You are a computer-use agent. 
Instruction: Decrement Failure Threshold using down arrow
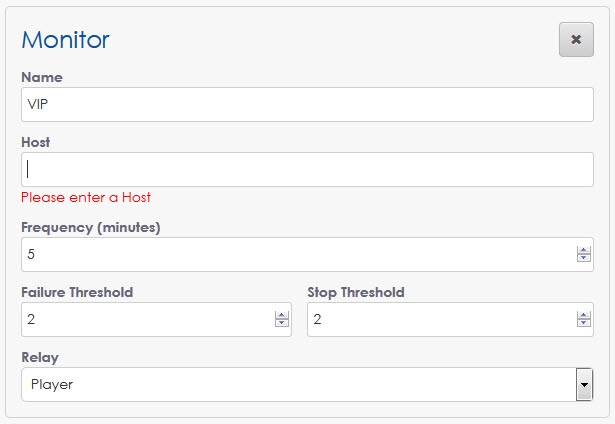281,324
